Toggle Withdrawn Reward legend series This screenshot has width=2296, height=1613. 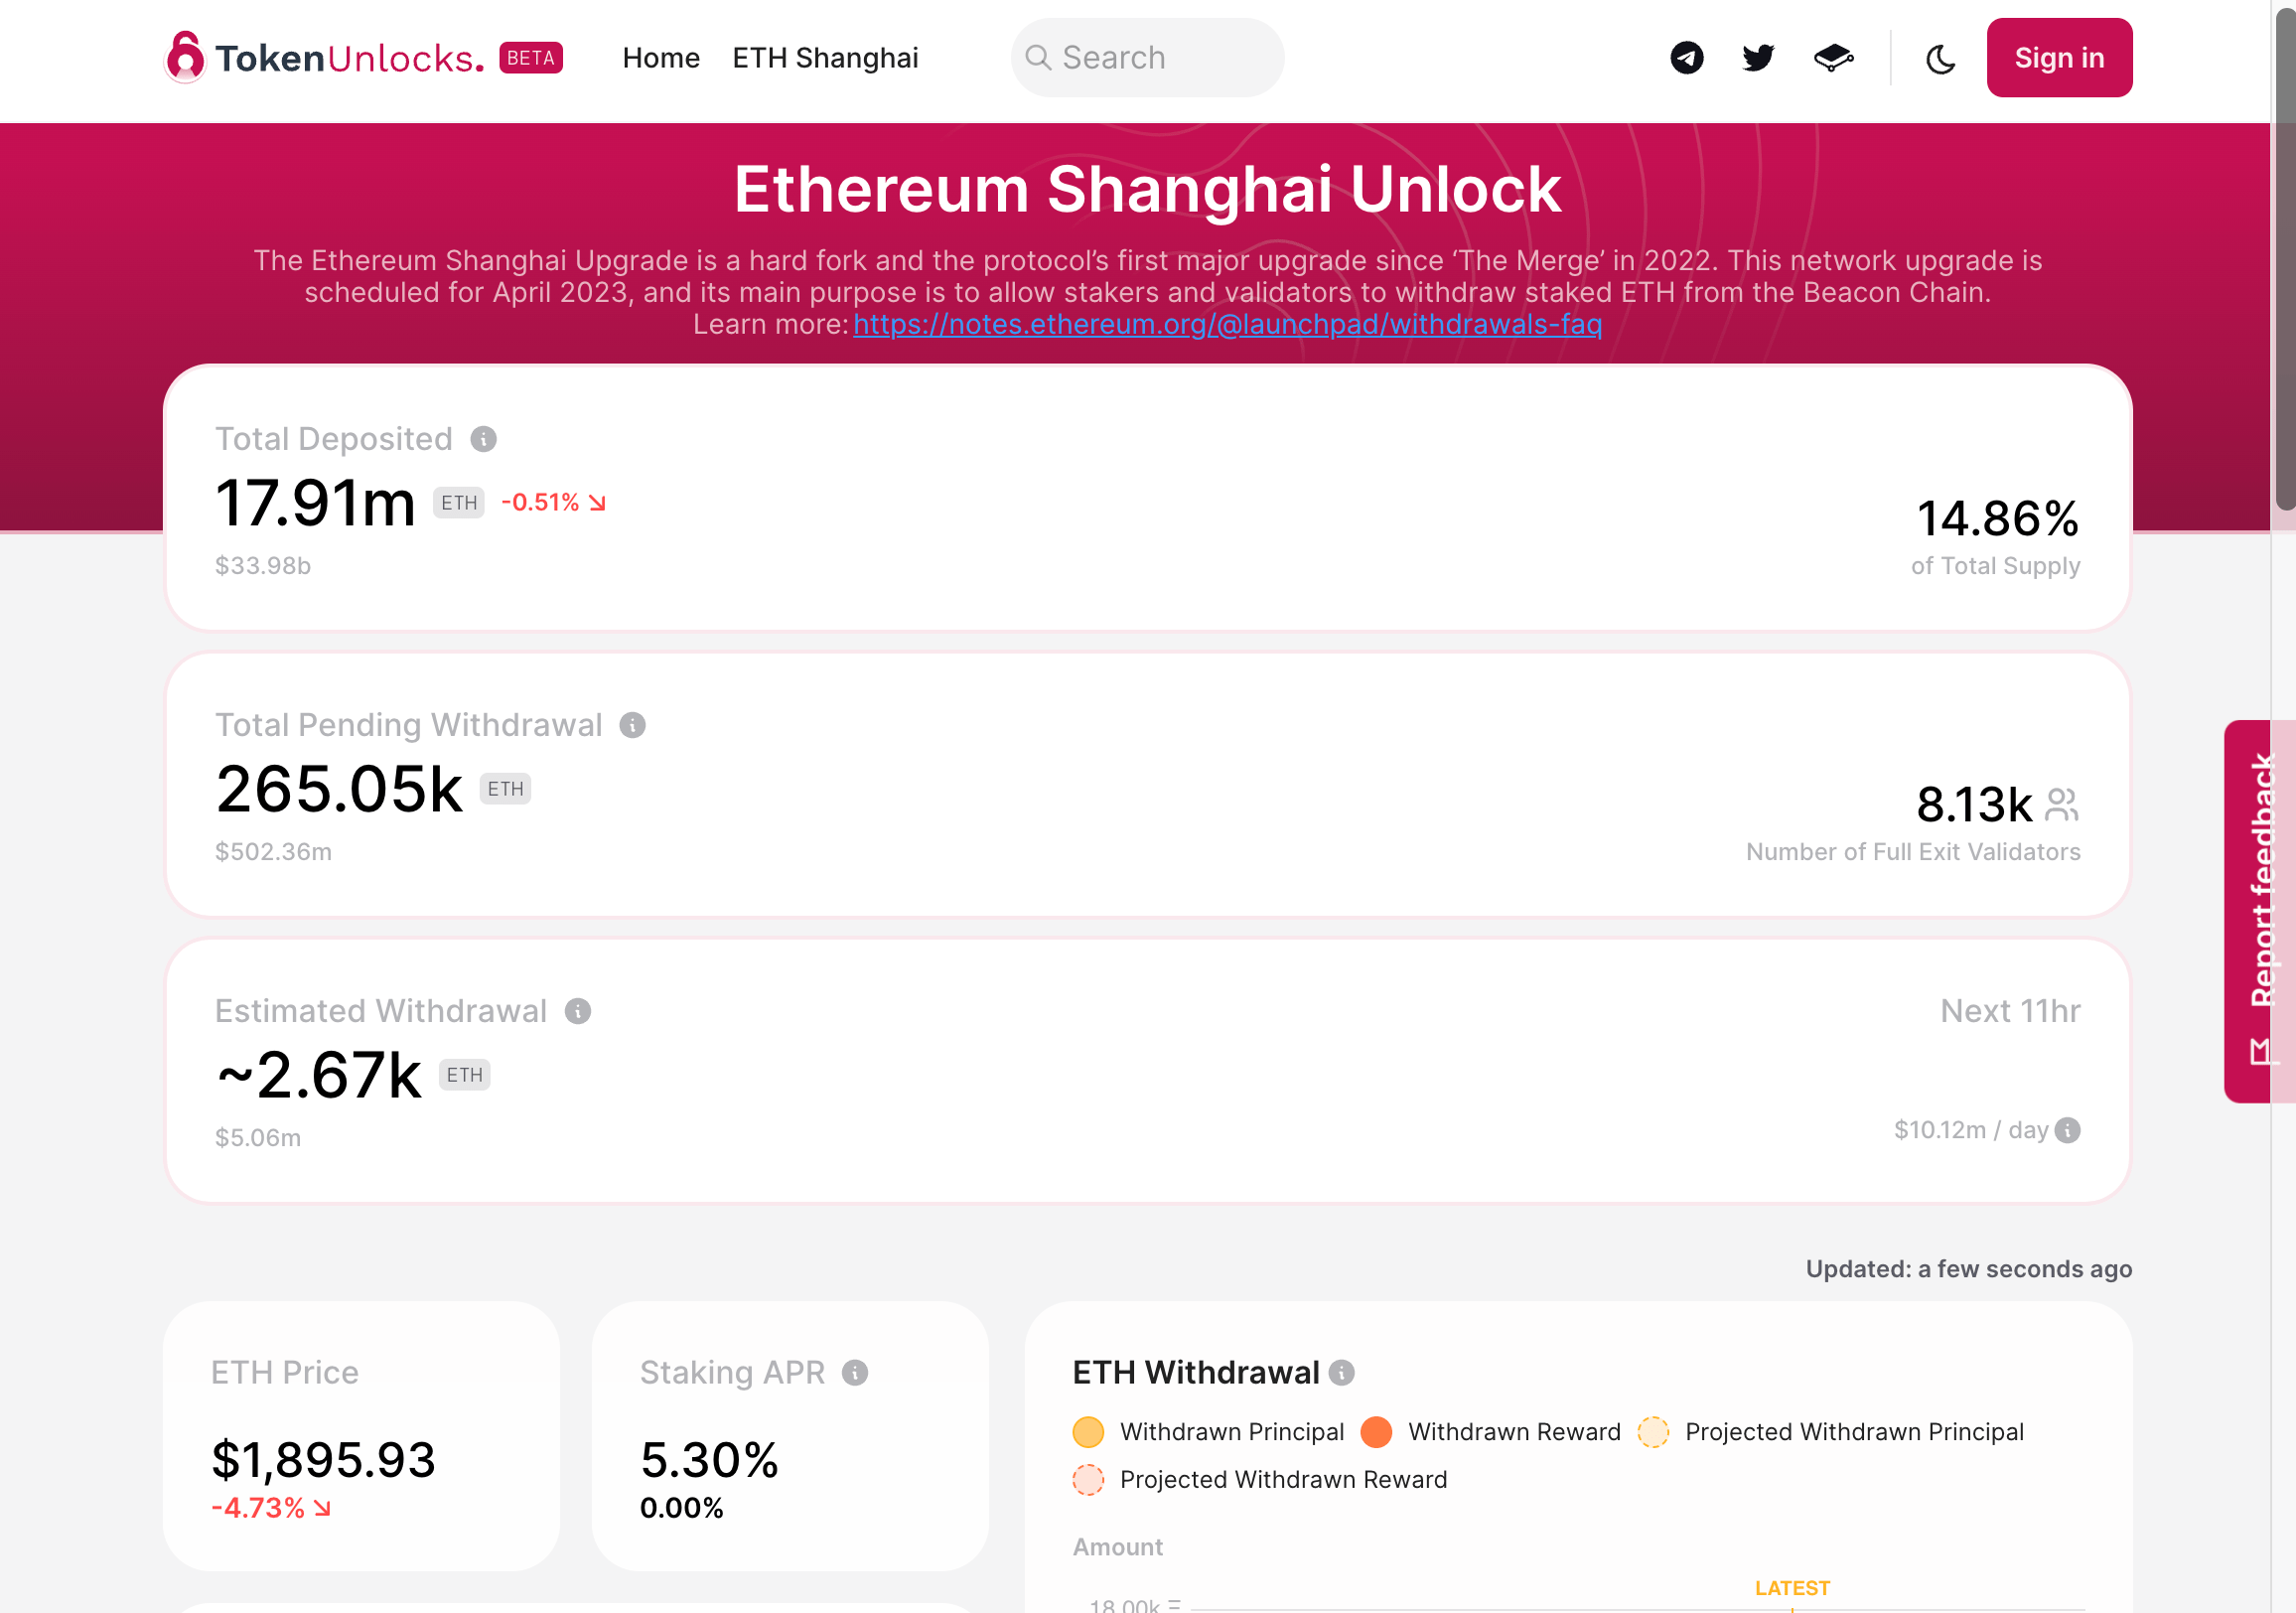coord(1491,1432)
